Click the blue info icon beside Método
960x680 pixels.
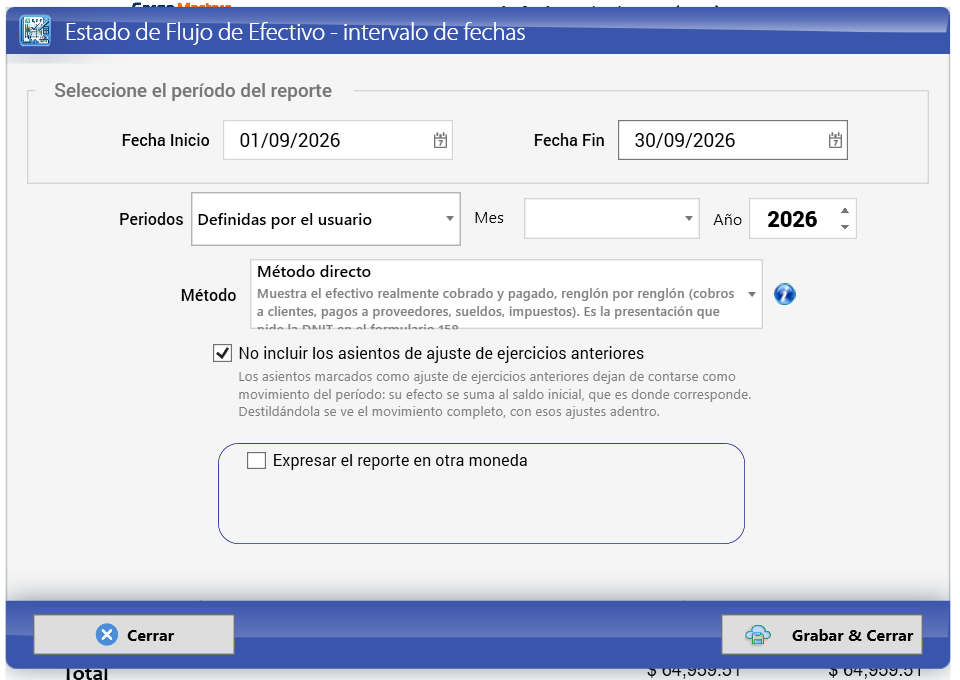[784, 294]
